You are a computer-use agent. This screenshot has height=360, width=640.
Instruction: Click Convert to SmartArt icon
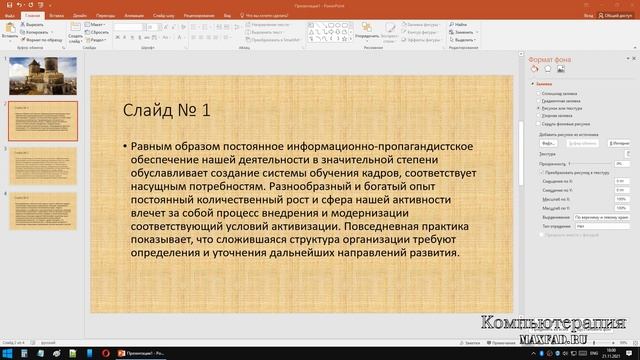coord(248,40)
